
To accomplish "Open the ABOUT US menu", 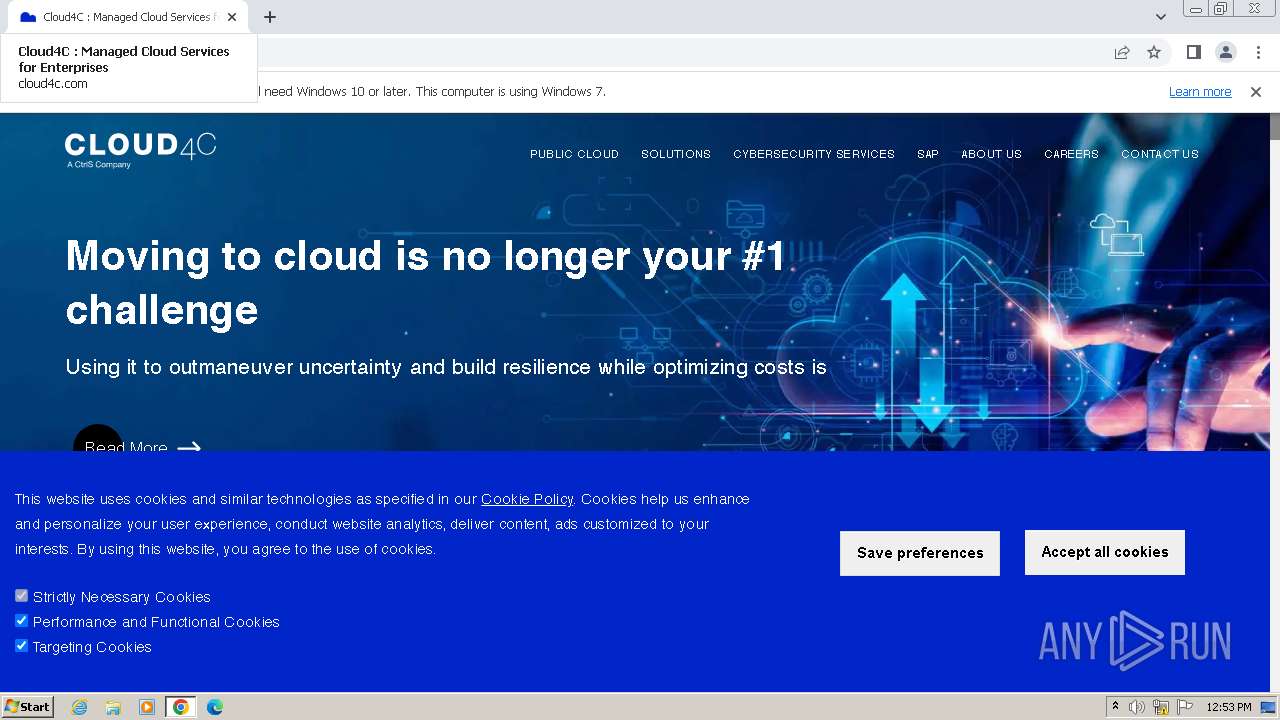I will 991,154.
